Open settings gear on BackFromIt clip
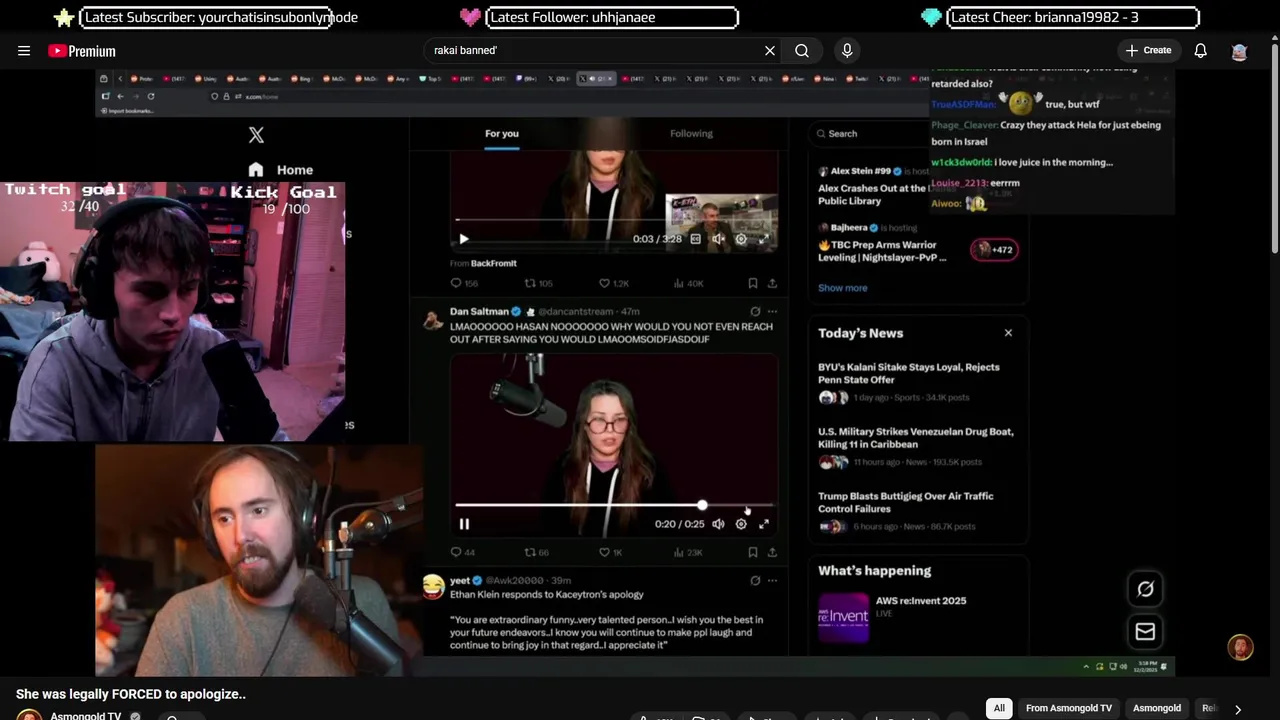The height and width of the screenshot is (720, 1280). pyautogui.click(x=741, y=239)
